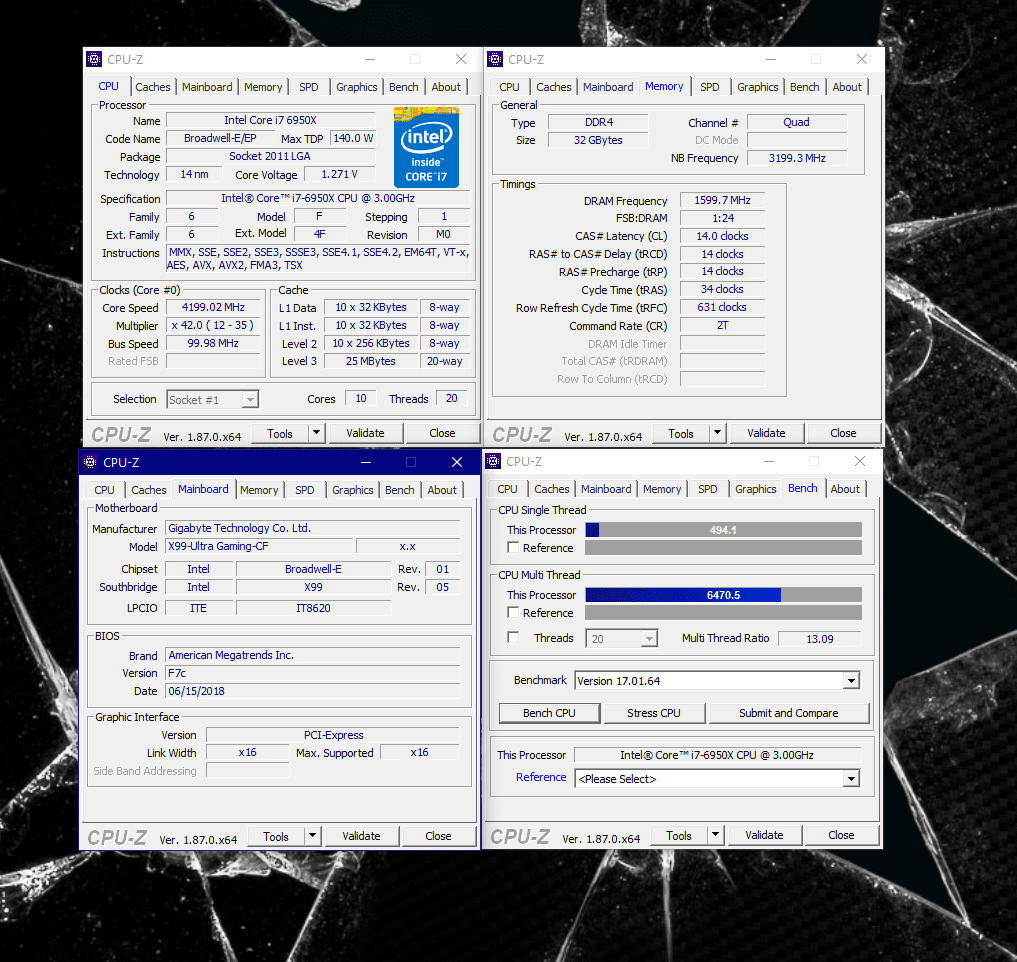Click the Stress CPU button
Screen dimensions: 1017x962
(654, 713)
